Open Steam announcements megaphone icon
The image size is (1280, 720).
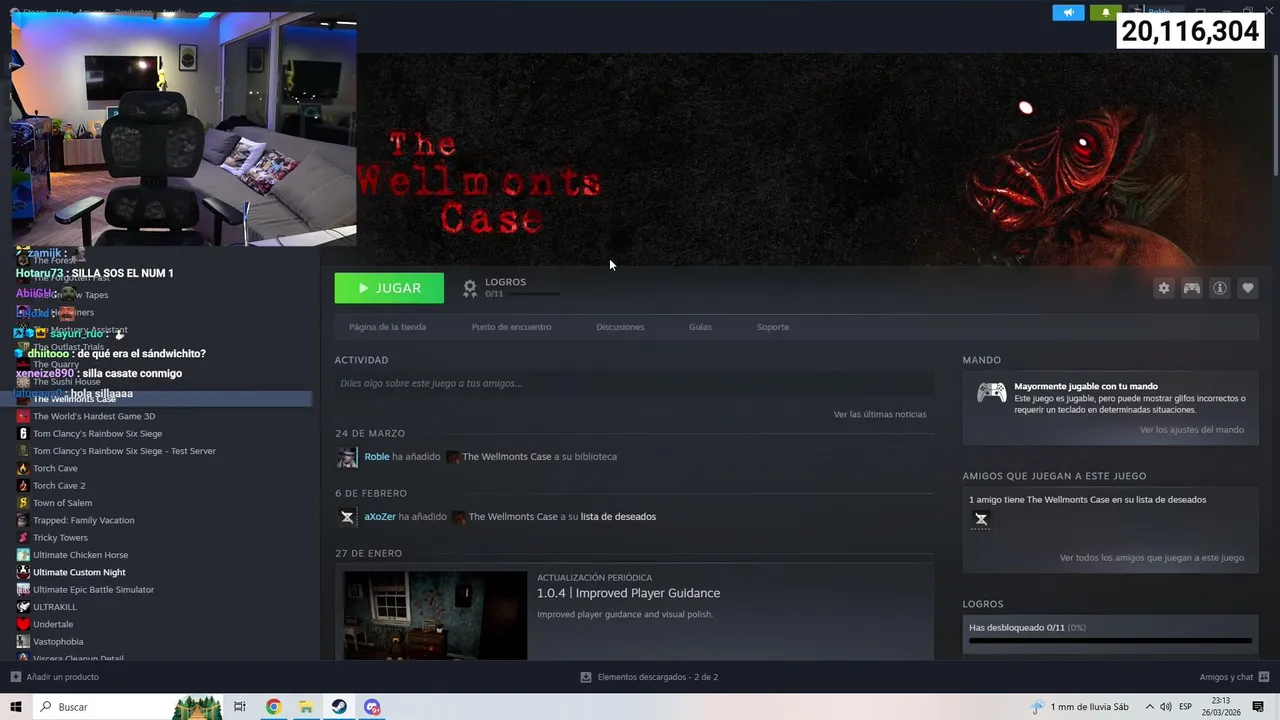click(1068, 13)
